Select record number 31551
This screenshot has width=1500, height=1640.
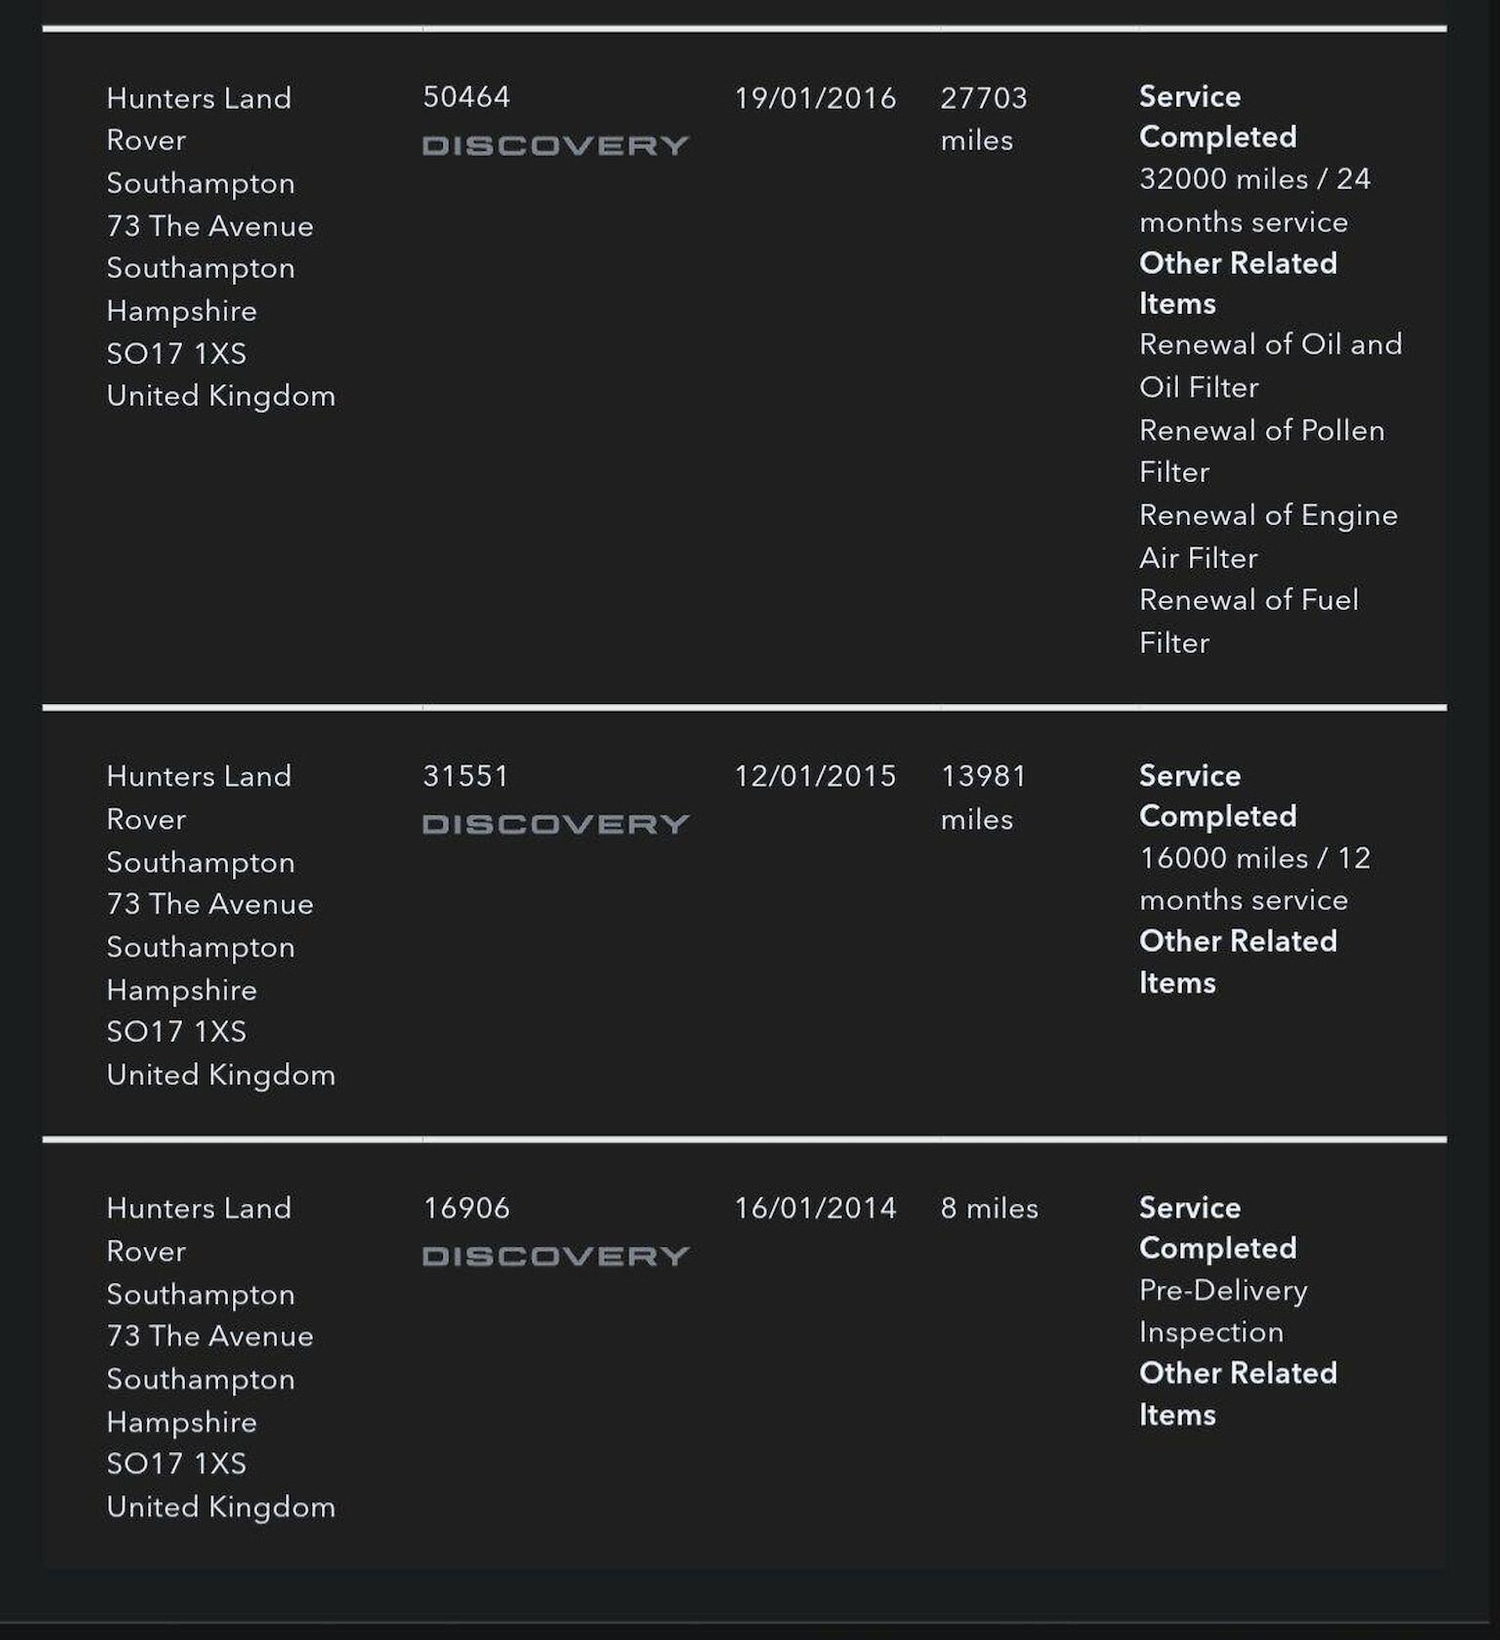(x=466, y=776)
